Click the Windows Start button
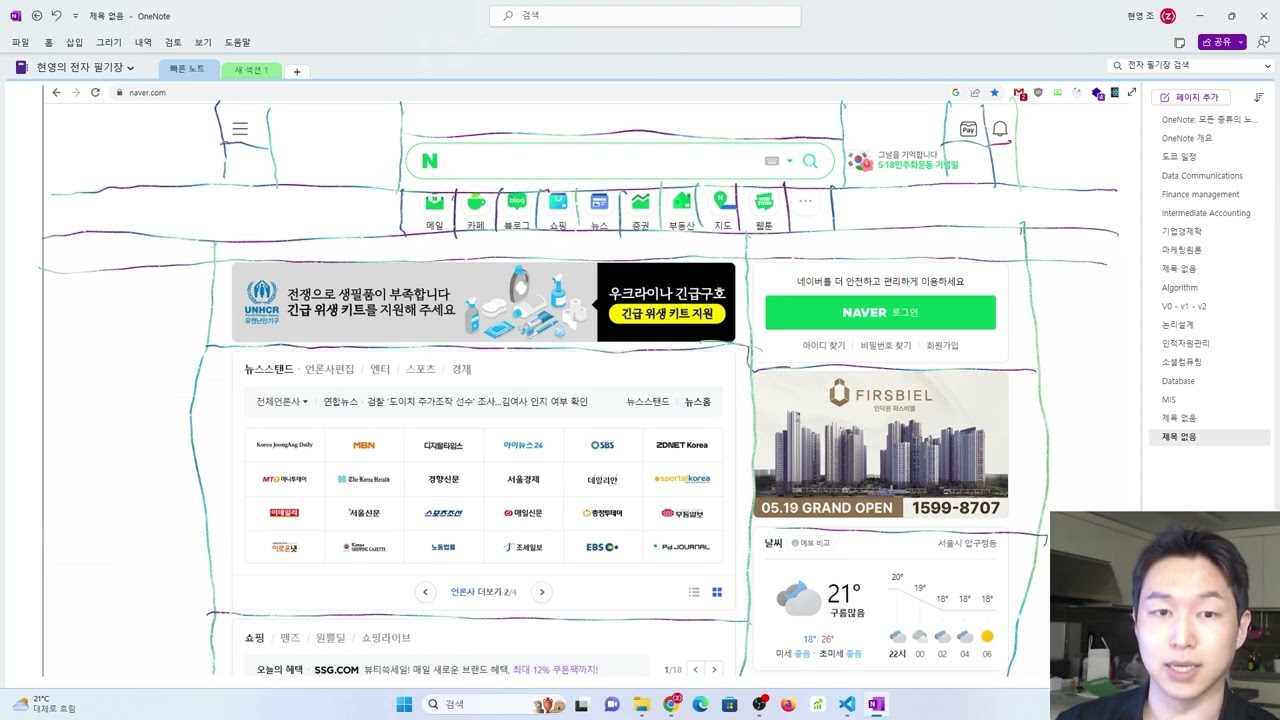This screenshot has height=720, width=1280. (404, 704)
